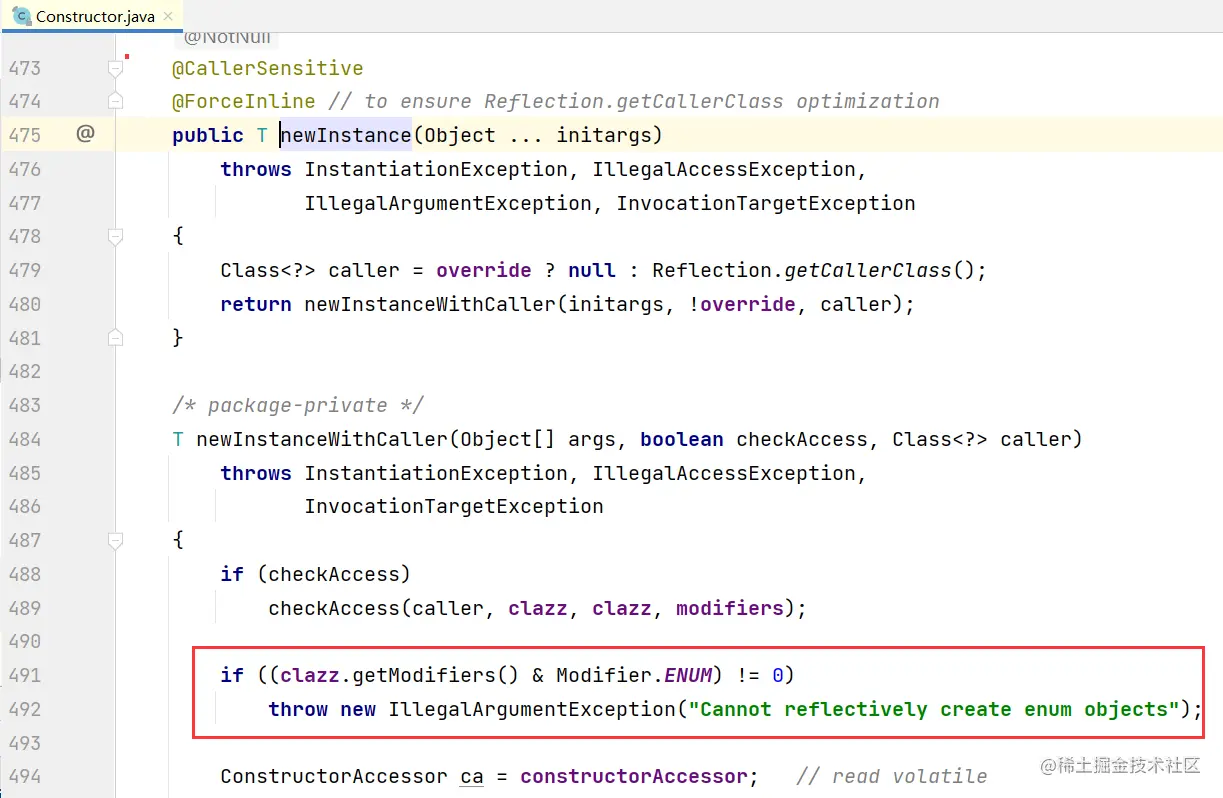
Task: Click IllegalArgumentException on line 477
Action: 448,203
